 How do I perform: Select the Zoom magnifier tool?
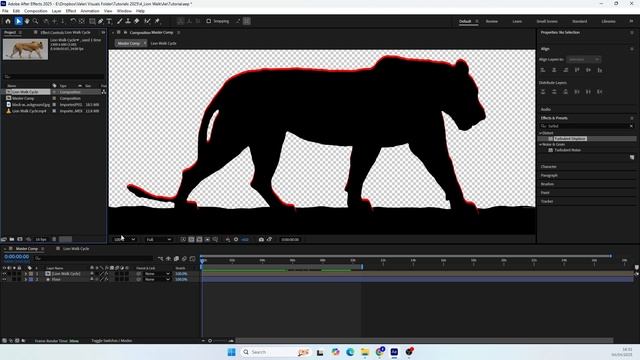[36, 21]
